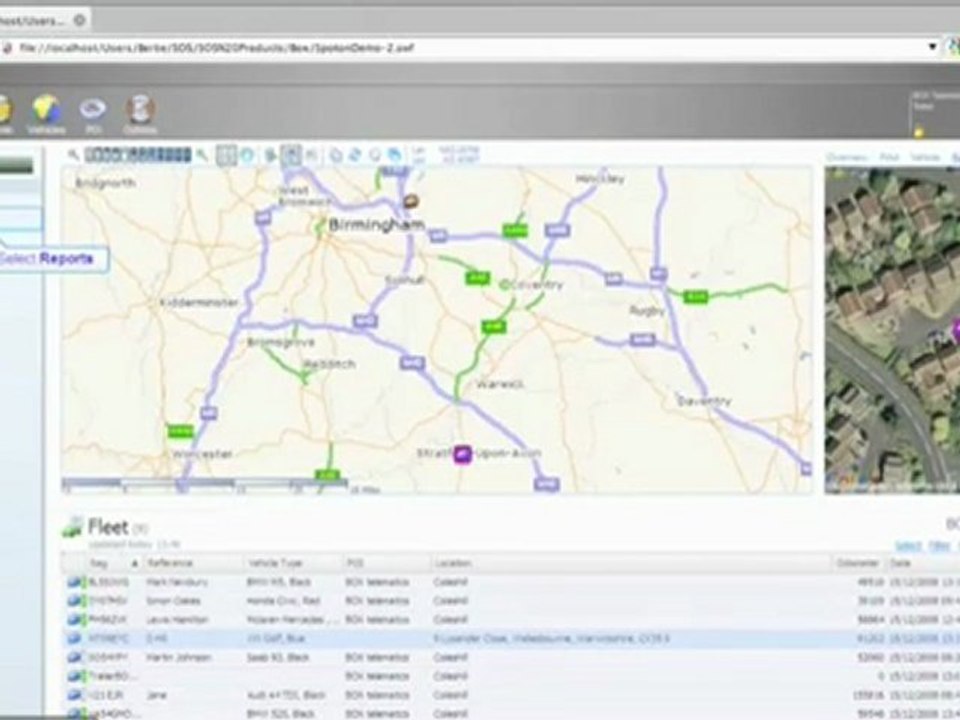Click the zoom-in magnifier right of zoom bar
The height and width of the screenshot is (720, 960).
(x=201, y=155)
